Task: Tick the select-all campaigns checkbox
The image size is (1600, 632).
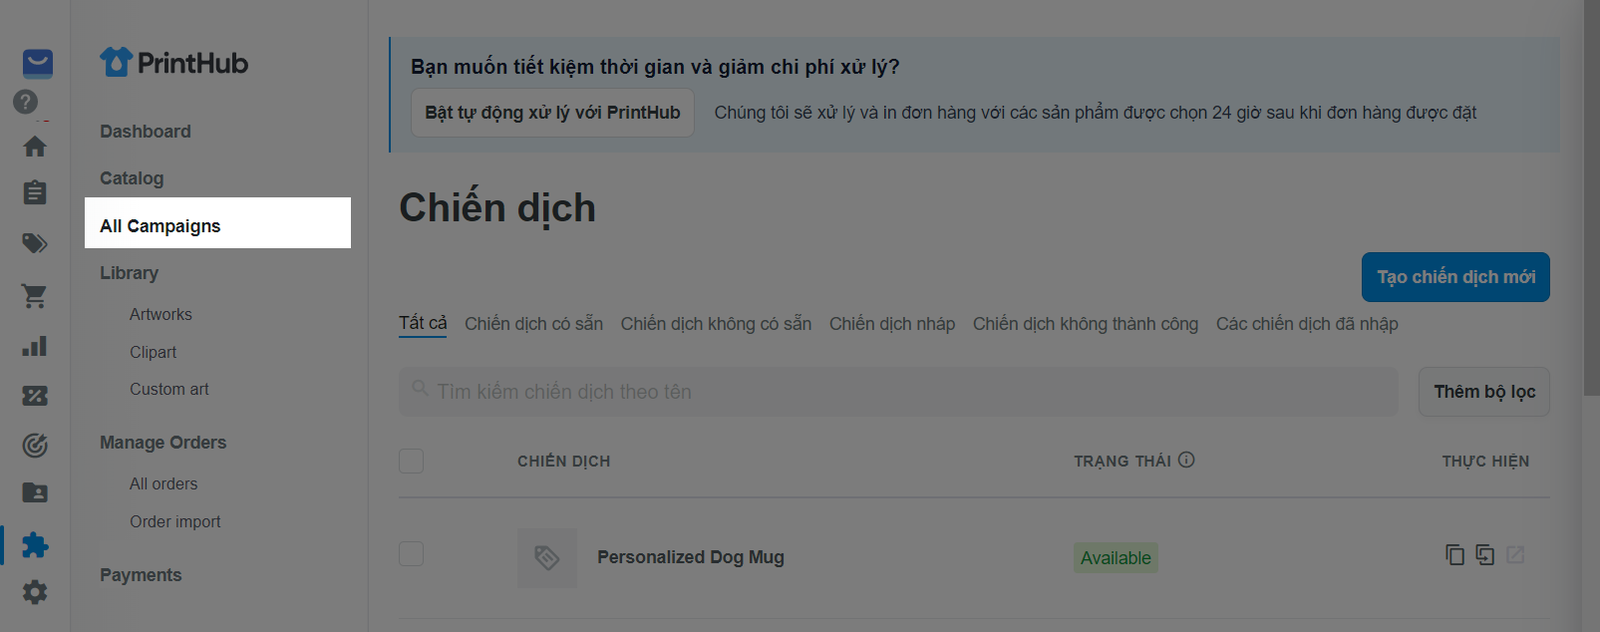Action: pyautogui.click(x=411, y=461)
